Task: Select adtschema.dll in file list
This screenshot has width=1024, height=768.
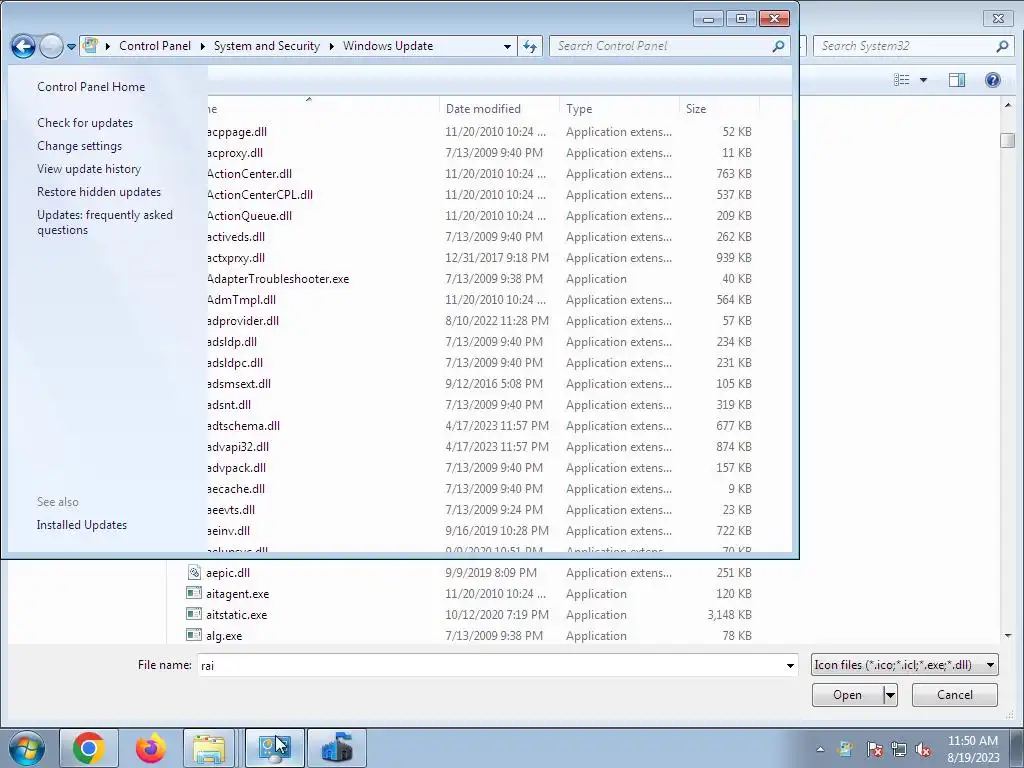Action: 243,426
